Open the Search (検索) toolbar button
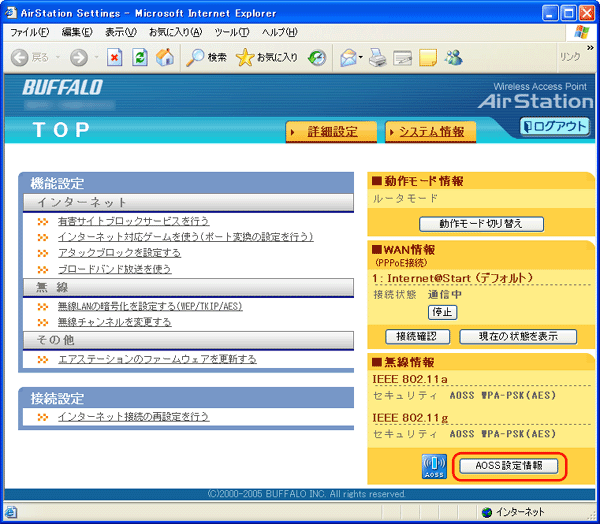 pos(206,58)
